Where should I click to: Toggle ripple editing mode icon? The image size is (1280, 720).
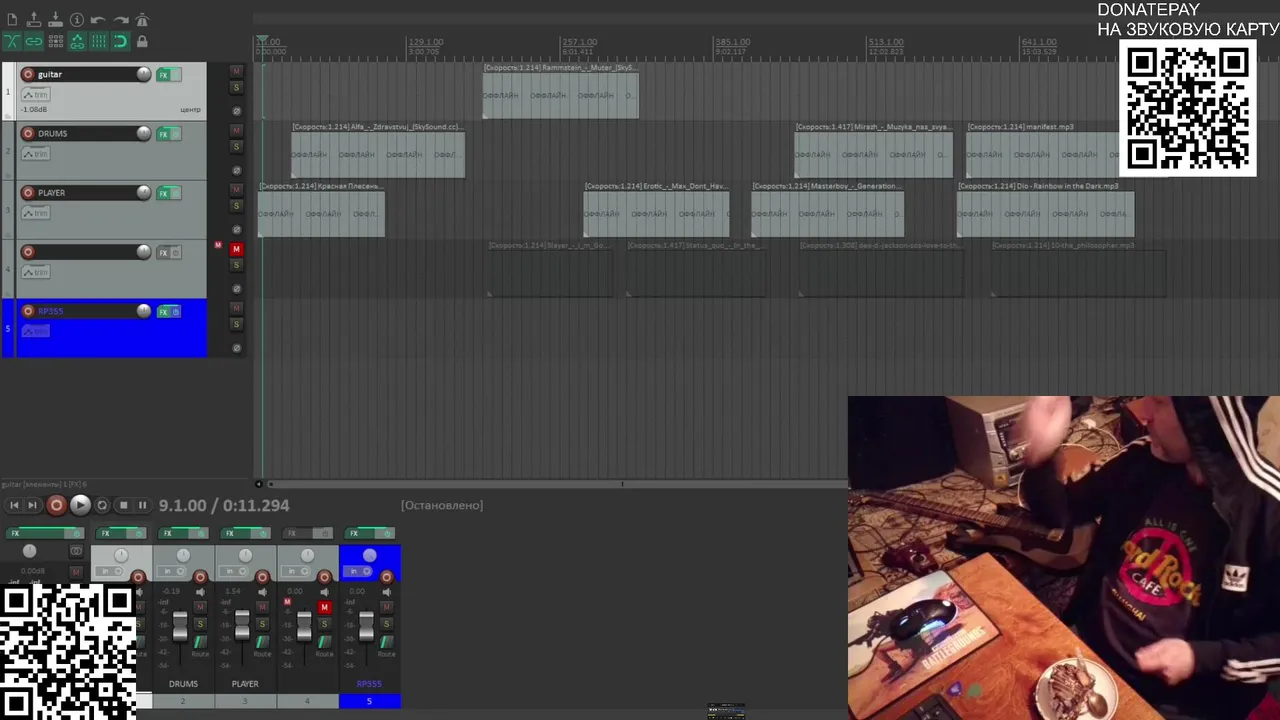(55, 41)
